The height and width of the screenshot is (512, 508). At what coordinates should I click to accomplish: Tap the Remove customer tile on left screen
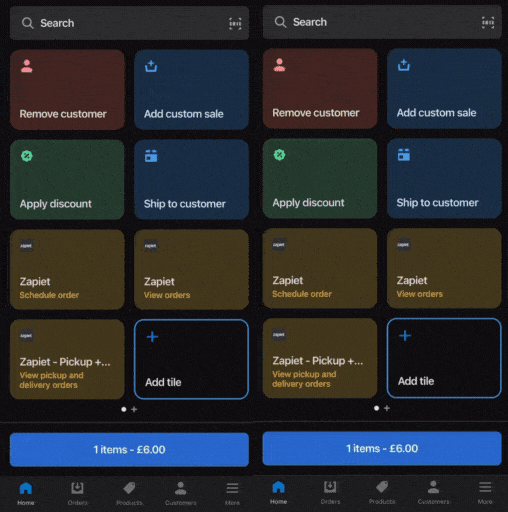tap(67, 90)
